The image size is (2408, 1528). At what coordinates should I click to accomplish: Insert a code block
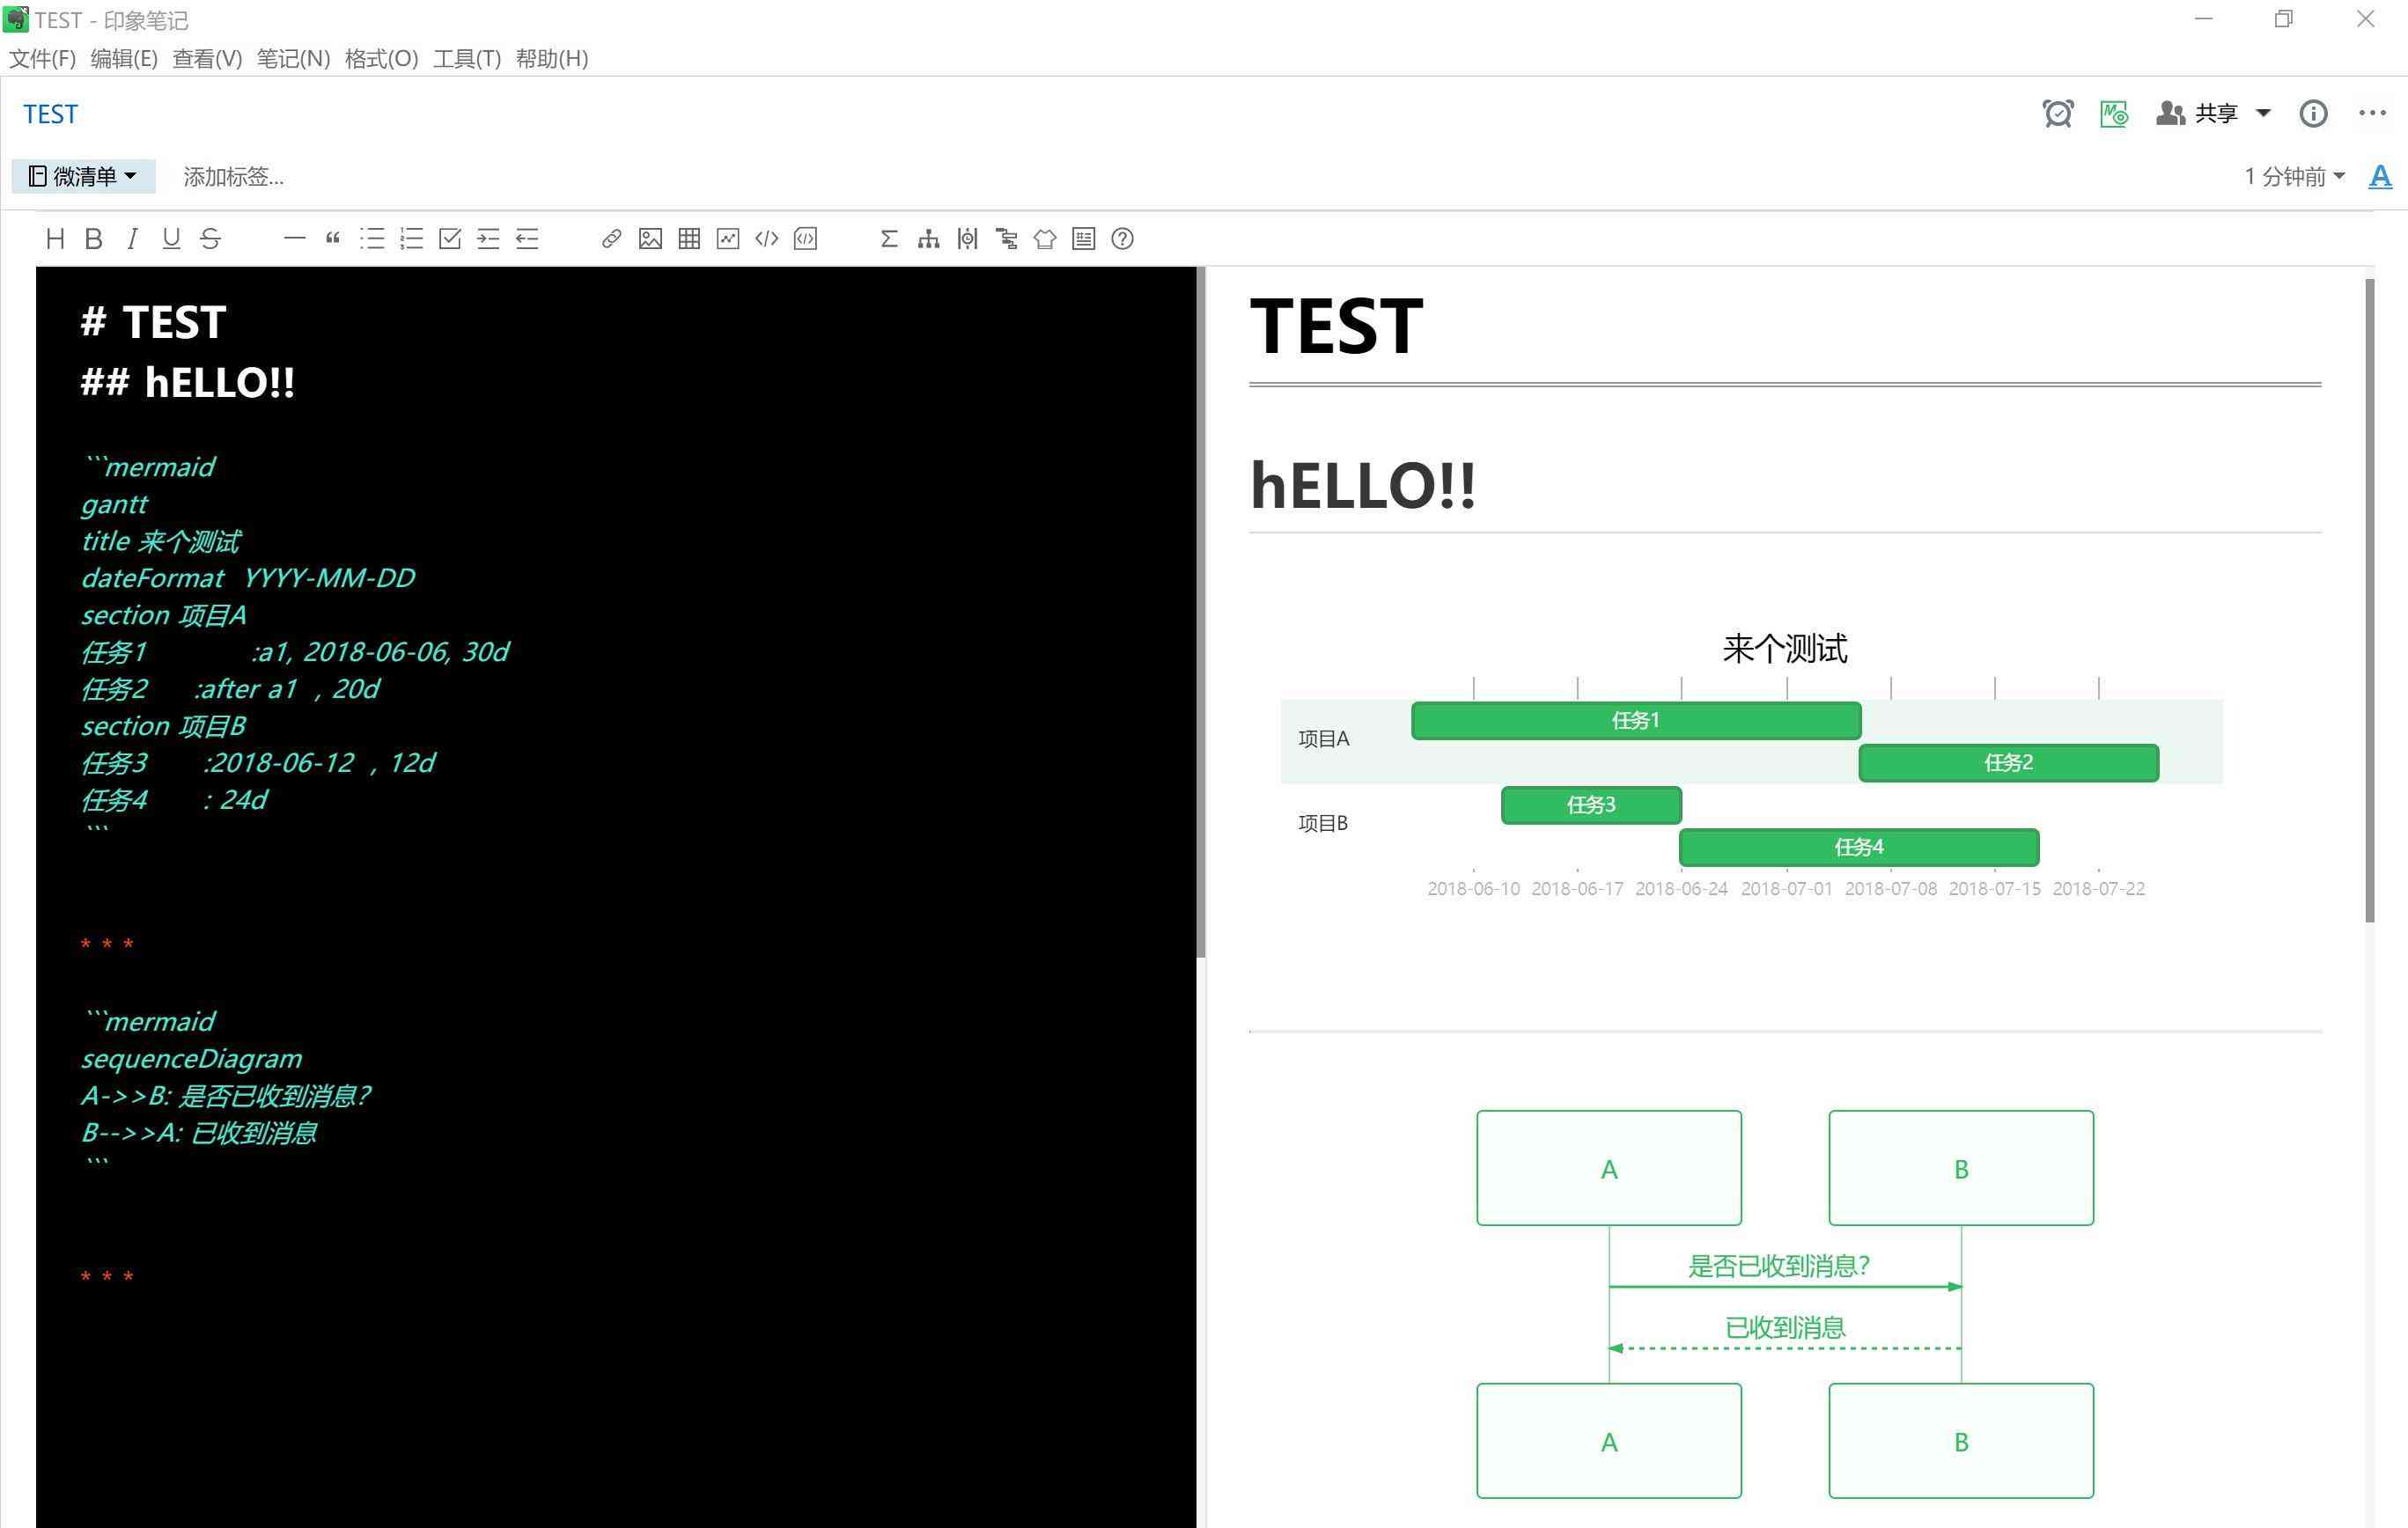[806, 239]
